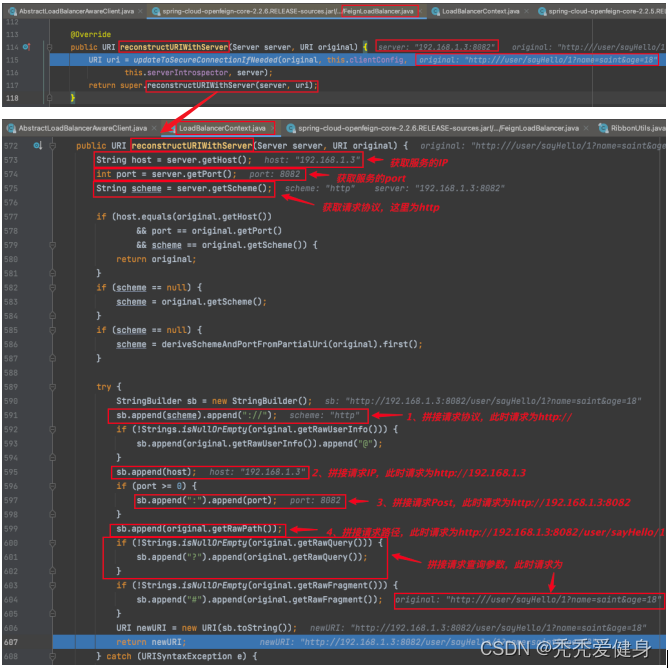
Task: Click sb.append("?") getRawQuery line
Action: (252, 557)
